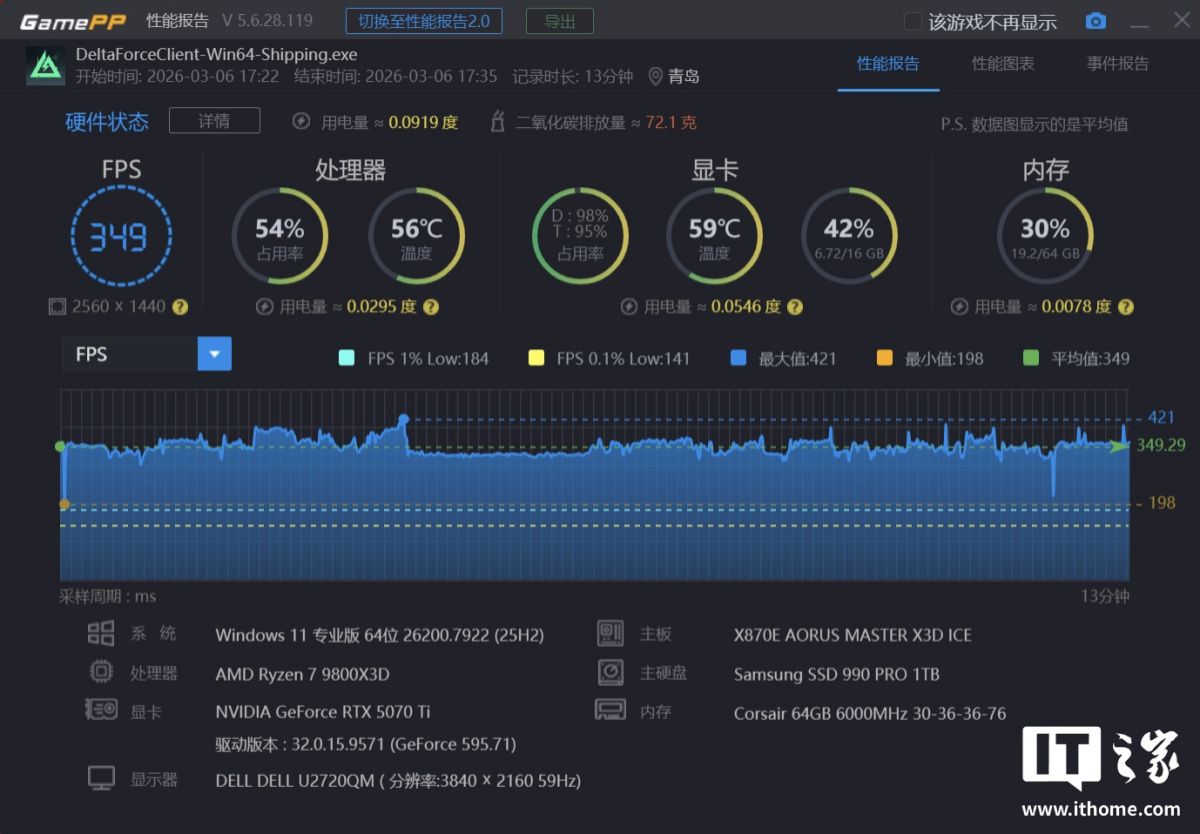
Task: Click the processor 56℃ temperature gauge
Action: click(416, 237)
